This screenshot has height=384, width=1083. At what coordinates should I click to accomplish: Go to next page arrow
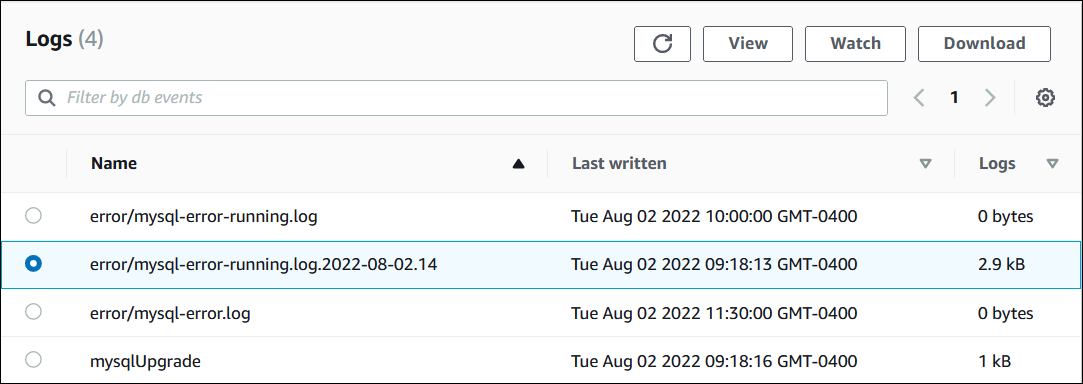(x=990, y=98)
